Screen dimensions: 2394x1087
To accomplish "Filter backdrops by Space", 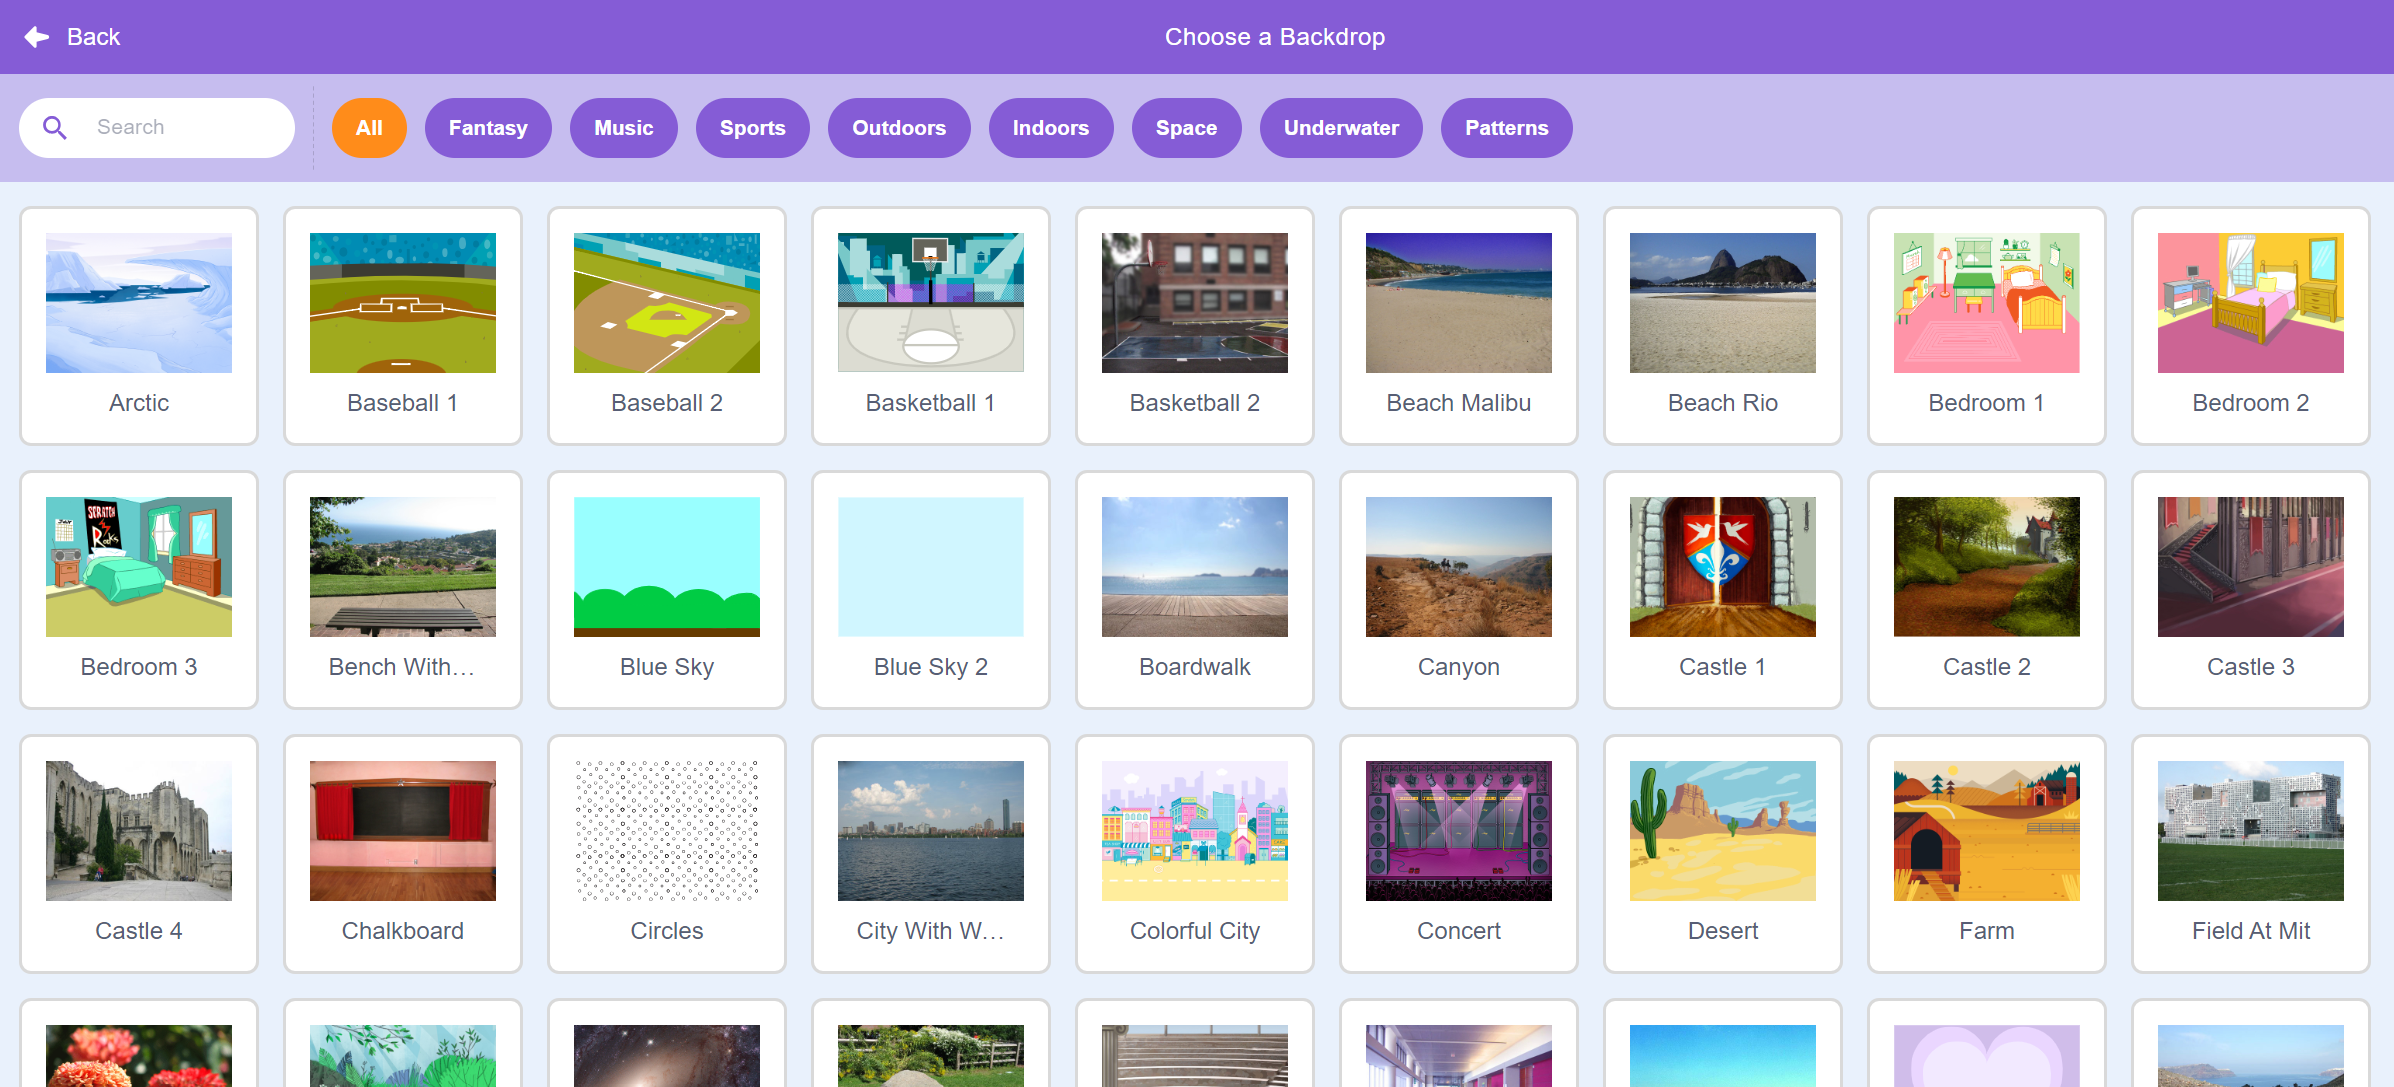I will [x=1187, y=128].
